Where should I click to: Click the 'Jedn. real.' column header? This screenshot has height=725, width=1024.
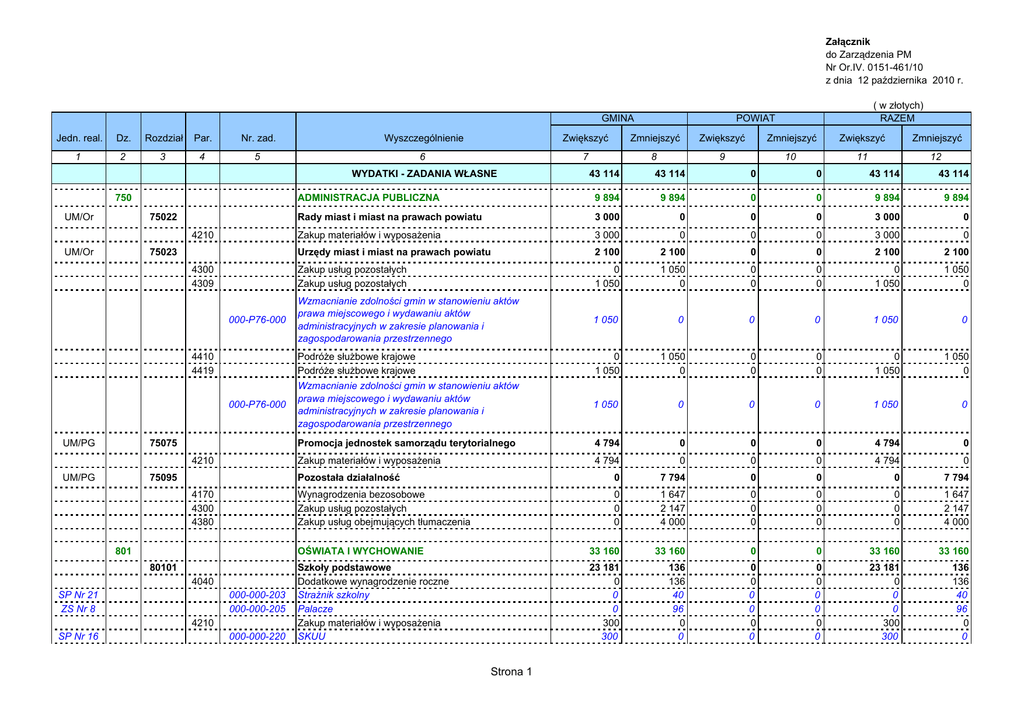79,138
